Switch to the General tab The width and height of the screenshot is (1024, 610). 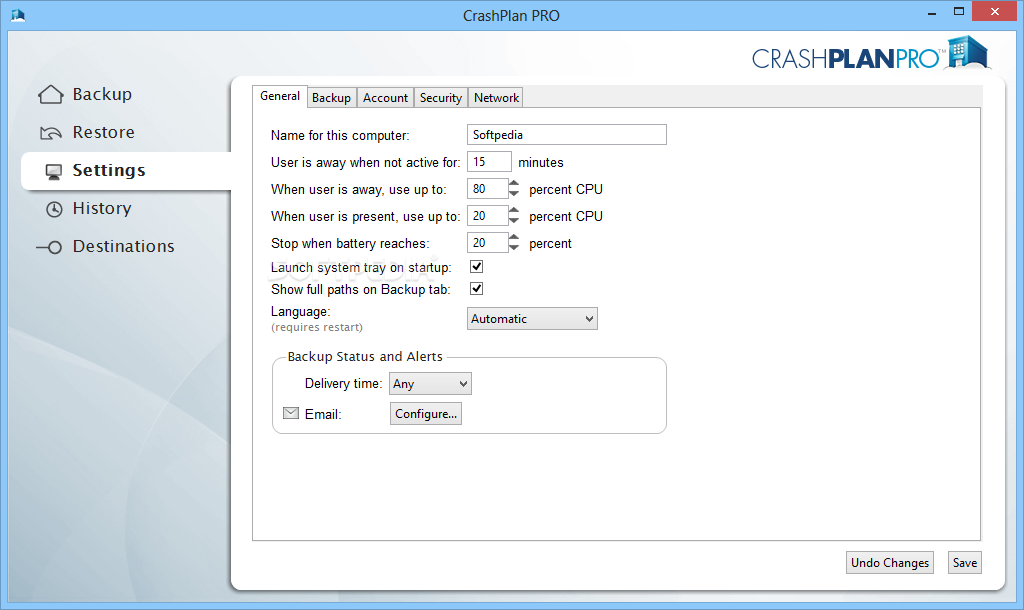(x=280, y=96)
